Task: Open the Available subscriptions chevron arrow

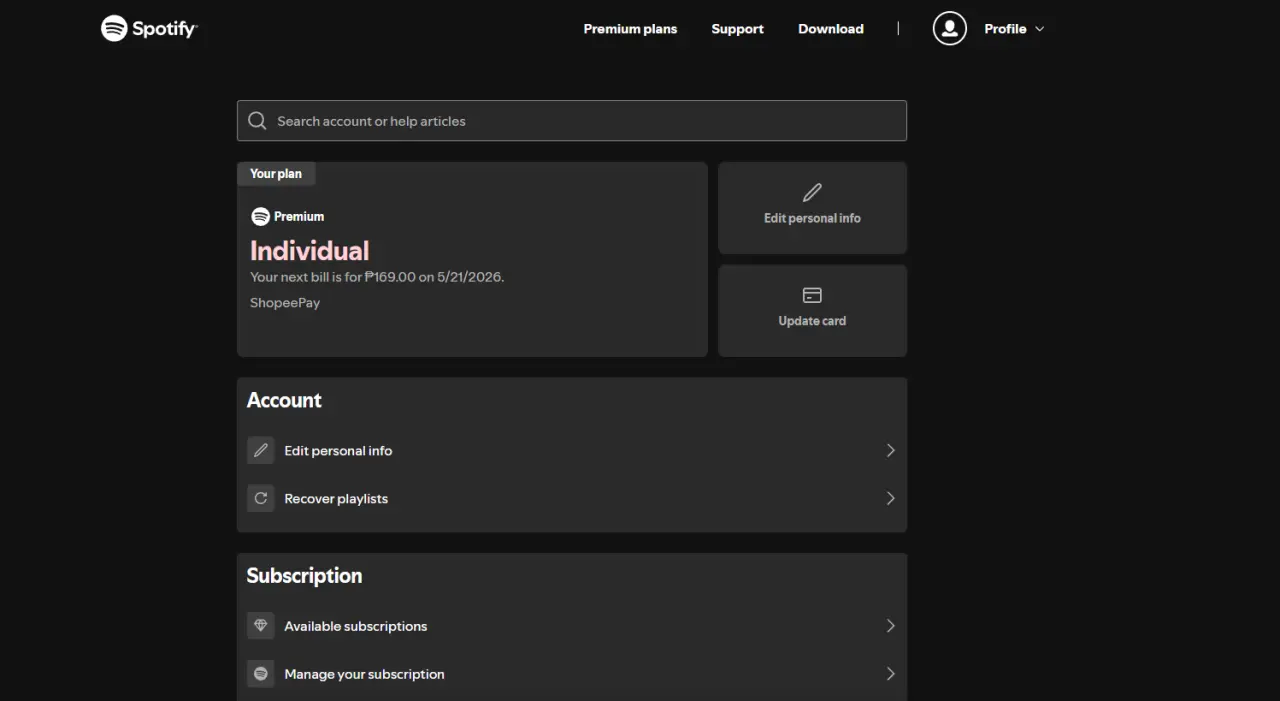Action: pyautogui.click(x=890, y=626)
